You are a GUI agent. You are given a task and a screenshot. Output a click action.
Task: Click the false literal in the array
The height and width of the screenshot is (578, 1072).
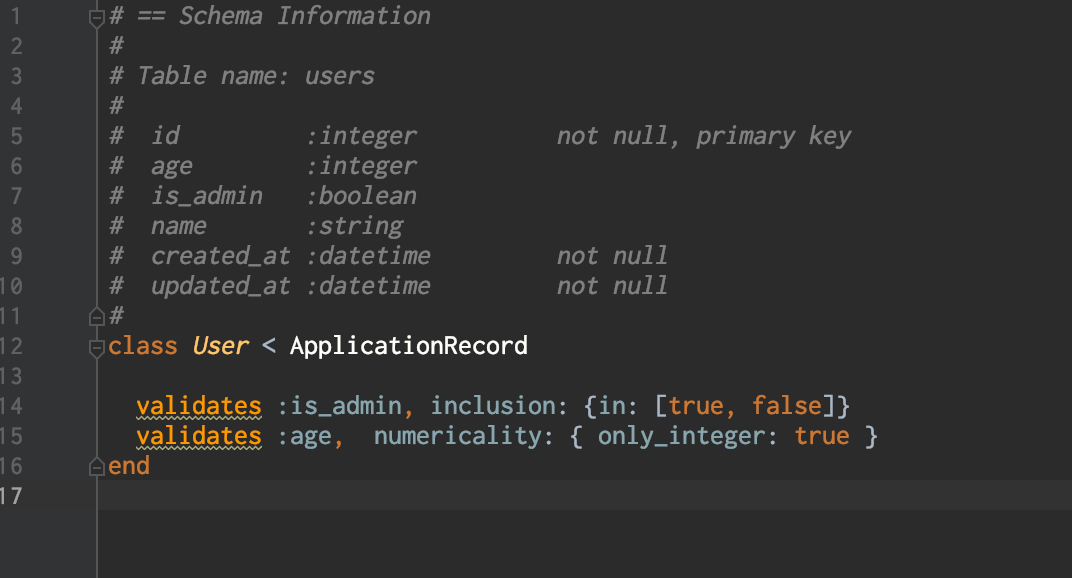pyautogui.click(x=787, y=406)
